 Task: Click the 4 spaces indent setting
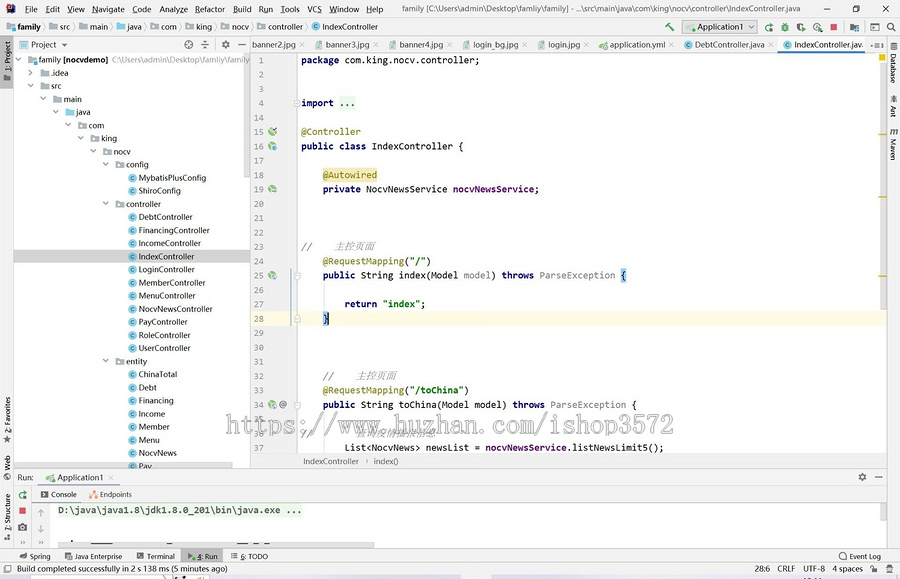pyautogui.click(x=847, y=569)
